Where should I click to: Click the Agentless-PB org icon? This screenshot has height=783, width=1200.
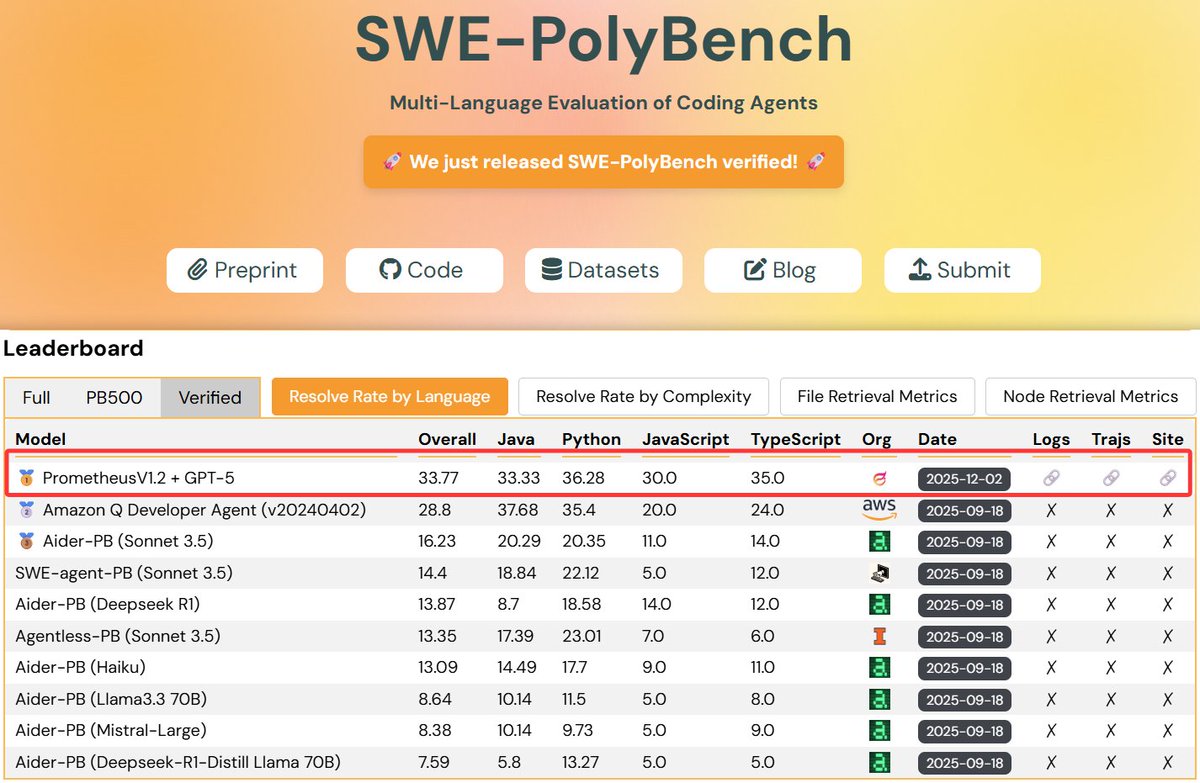[x=879, y=637]
